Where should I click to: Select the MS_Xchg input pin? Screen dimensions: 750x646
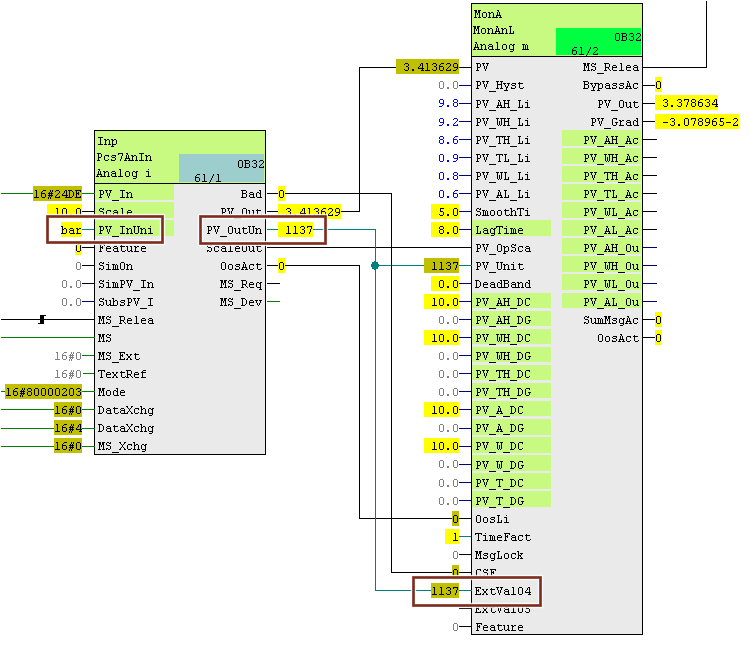(122, 446)
